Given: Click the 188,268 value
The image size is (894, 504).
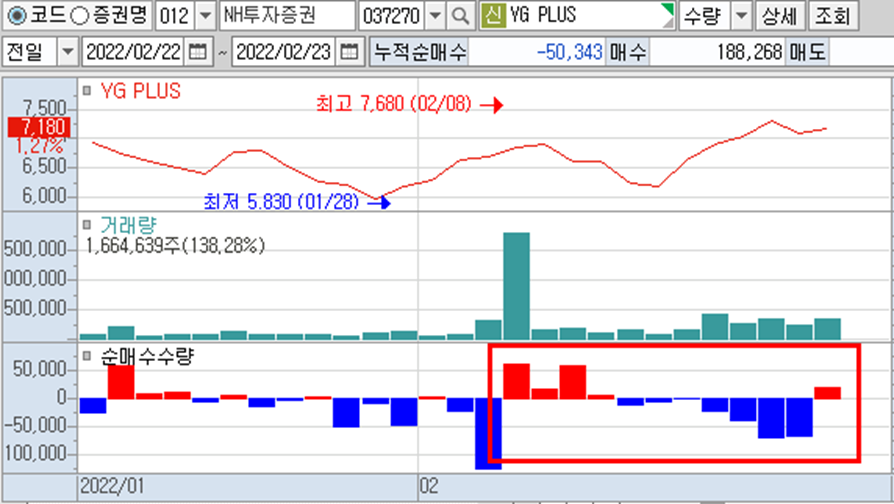Looking at the screenshot, I should 749,52.
